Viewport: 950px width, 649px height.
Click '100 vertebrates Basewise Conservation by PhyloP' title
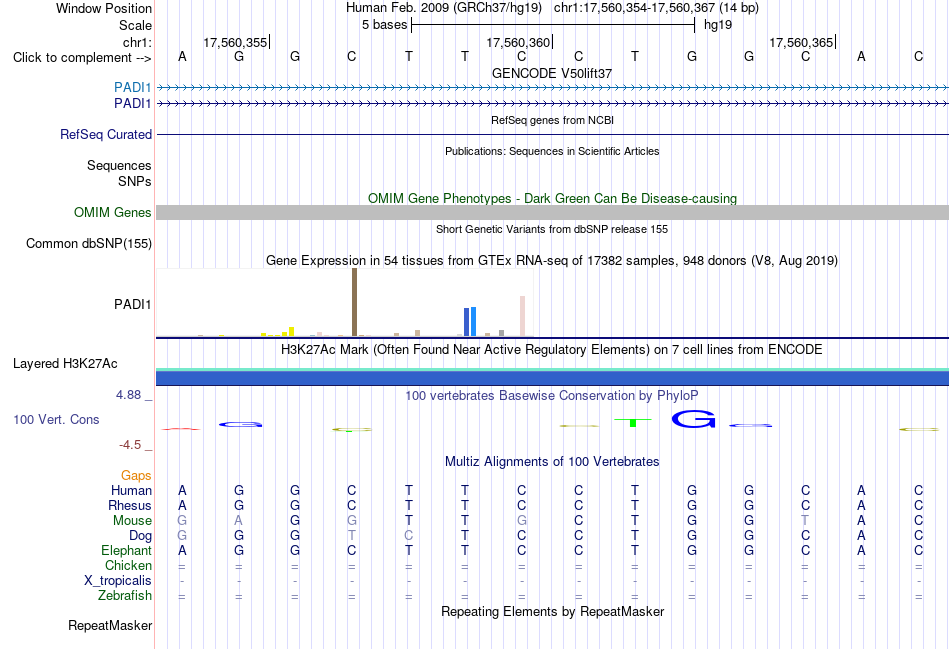[552, 396]
